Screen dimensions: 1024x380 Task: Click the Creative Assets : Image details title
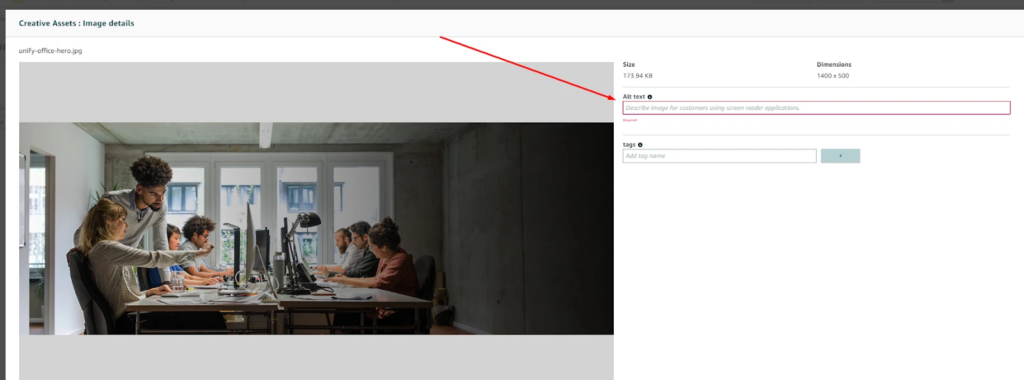(76, 23)
